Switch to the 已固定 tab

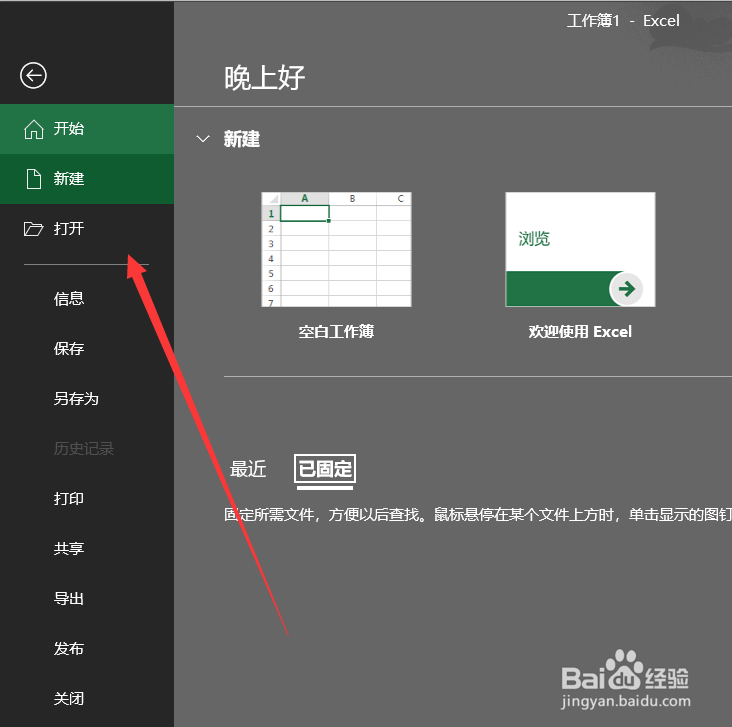(x=325, y=469)
